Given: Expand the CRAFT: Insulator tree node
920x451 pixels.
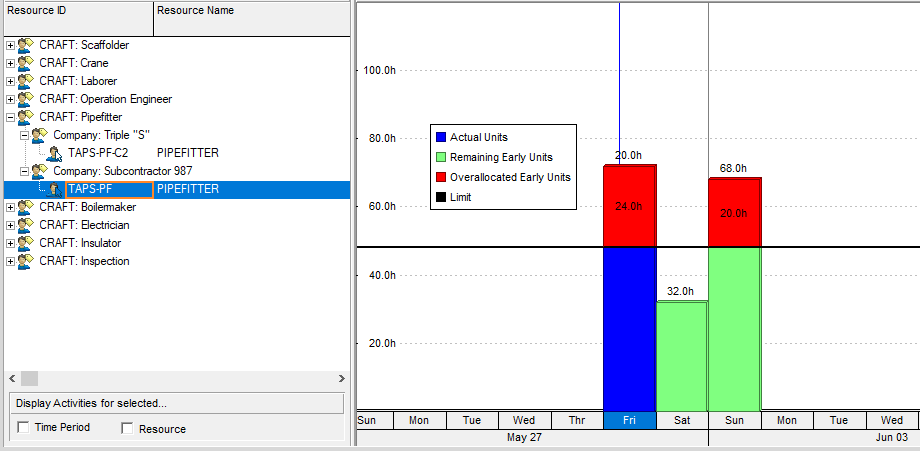Looking at the screenshot, I should coord(10,243).
